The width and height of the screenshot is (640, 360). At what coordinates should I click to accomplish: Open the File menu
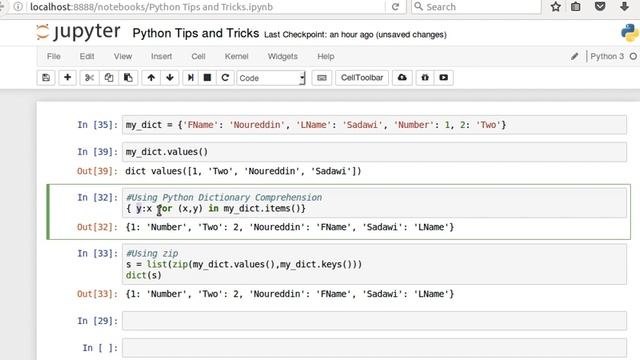53,56
